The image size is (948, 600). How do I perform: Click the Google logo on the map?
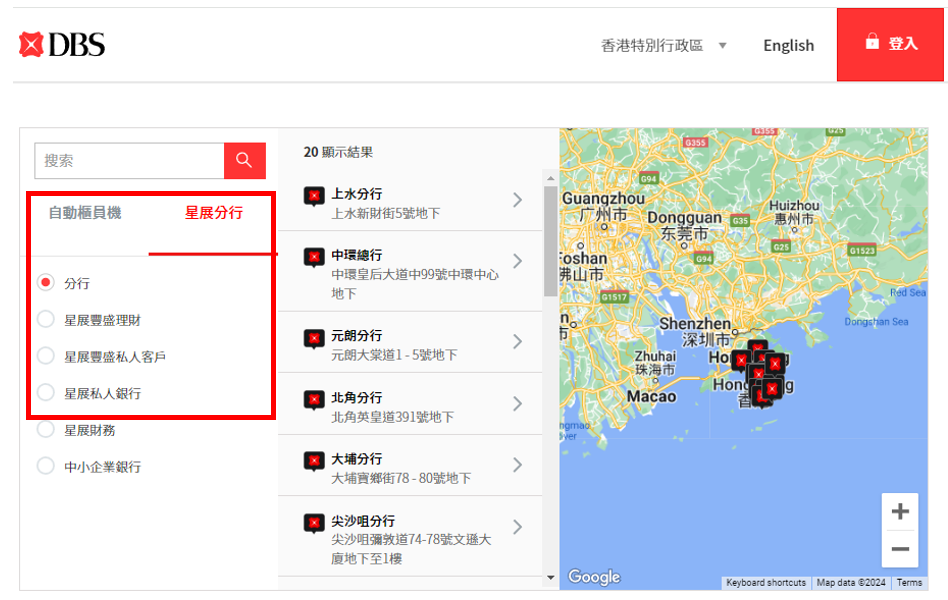(594, 577)
